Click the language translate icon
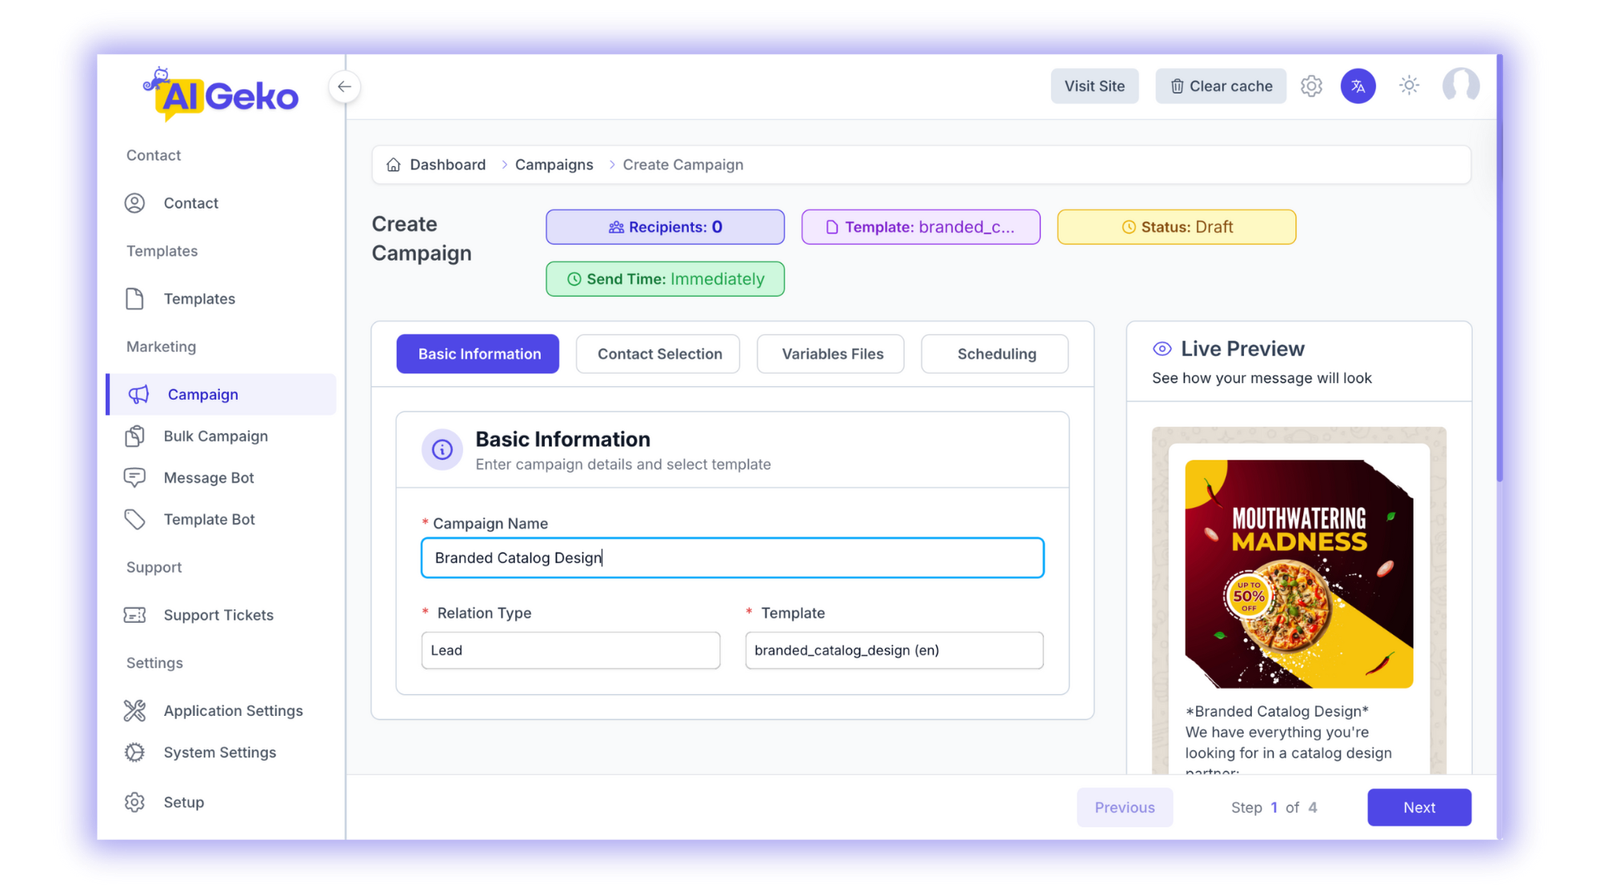1600x894 pixels. click(1358, 86)
